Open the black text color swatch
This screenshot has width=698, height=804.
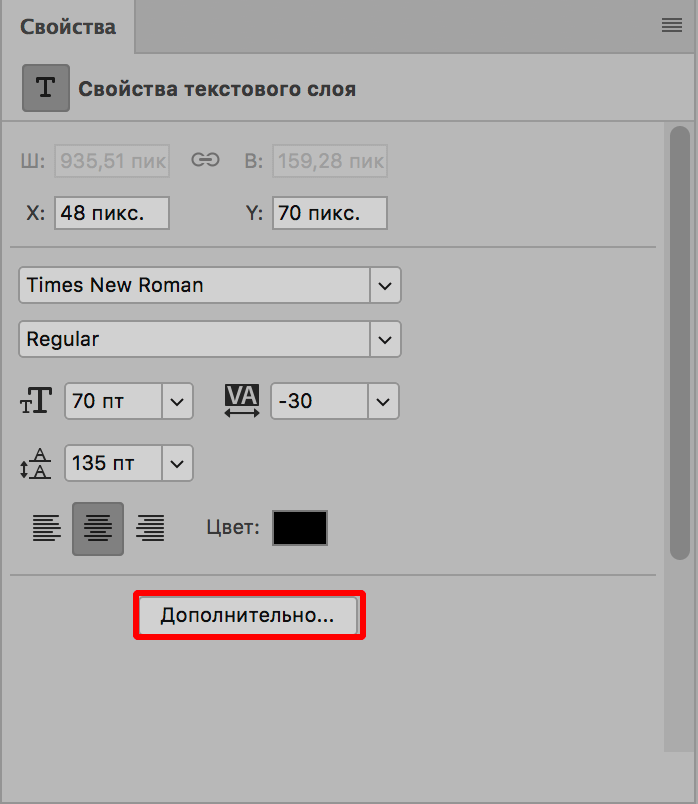point(300,528)
